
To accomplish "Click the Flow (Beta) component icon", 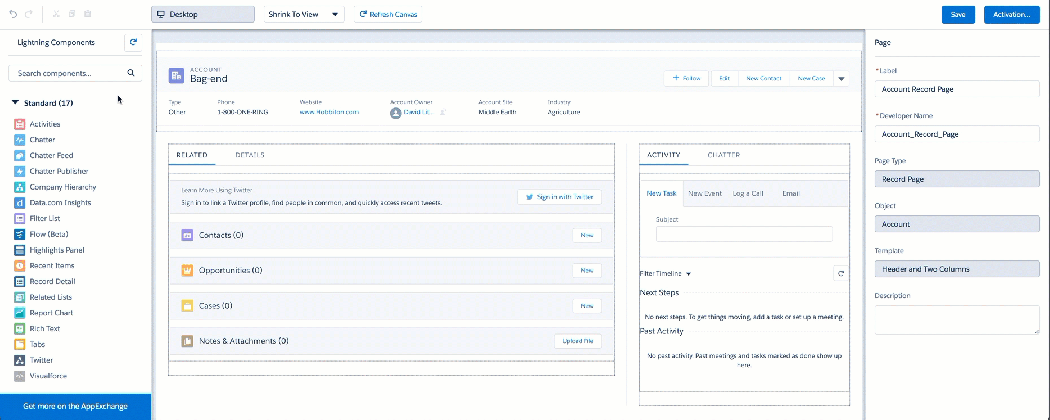I will pyautogui.click(x=19, y=234).
